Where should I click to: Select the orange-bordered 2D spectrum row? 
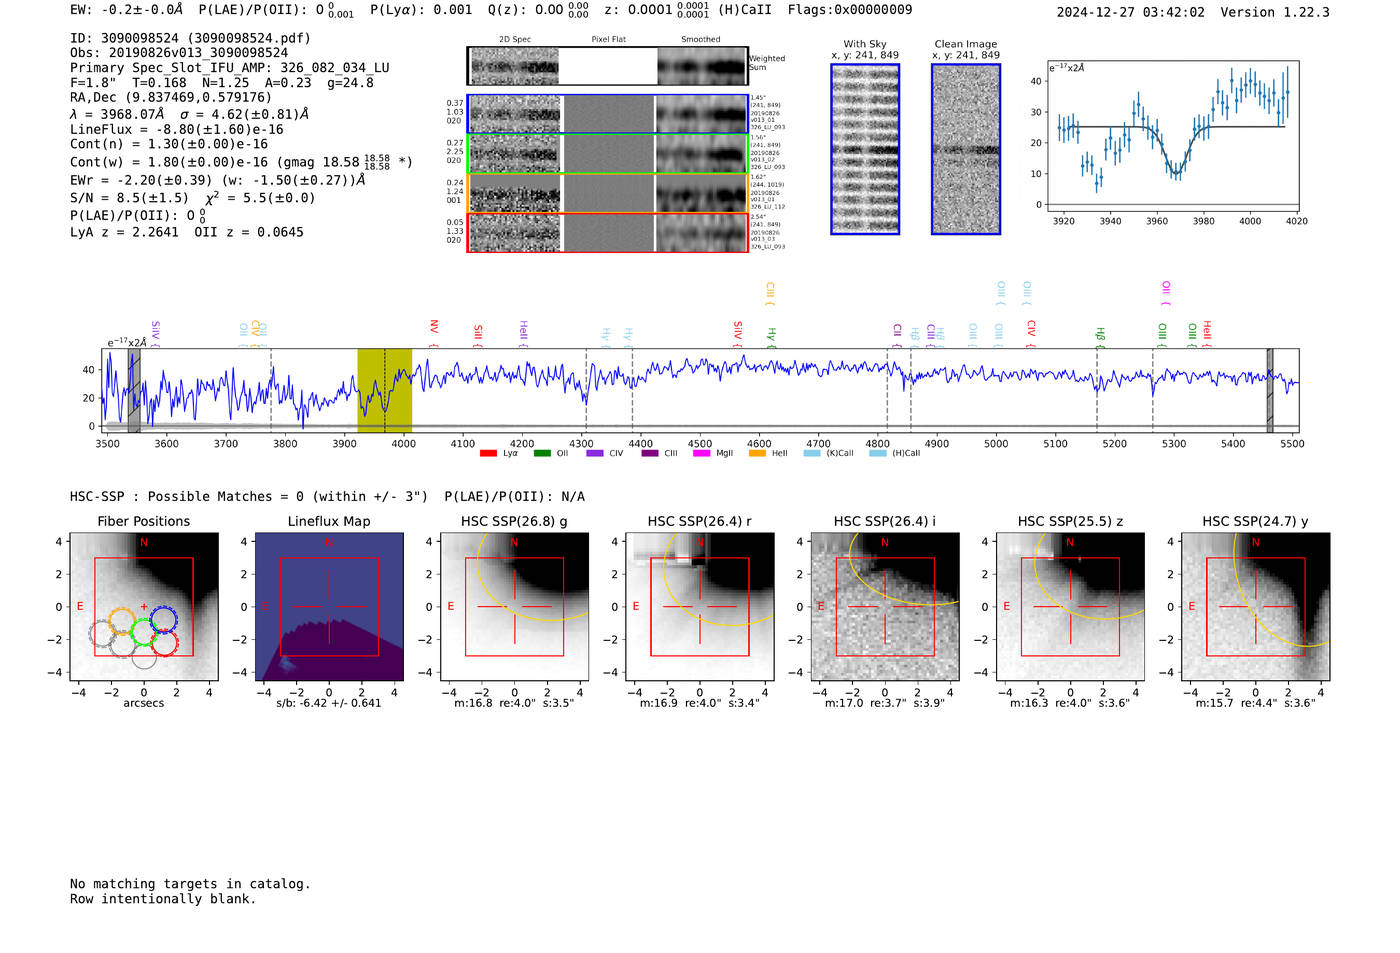(608, 193)
